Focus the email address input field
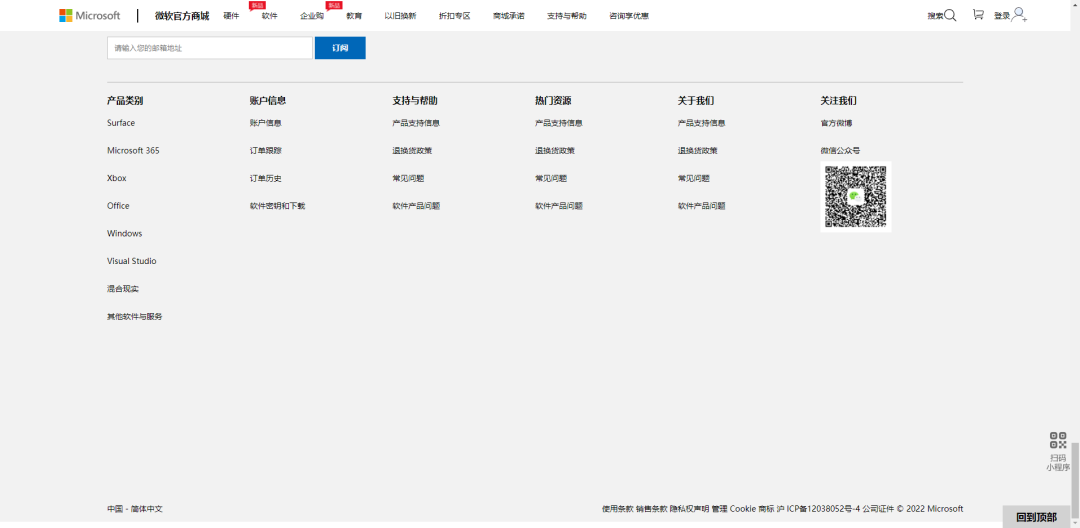This screenshot has width=1080, height=528. [210, 48]
